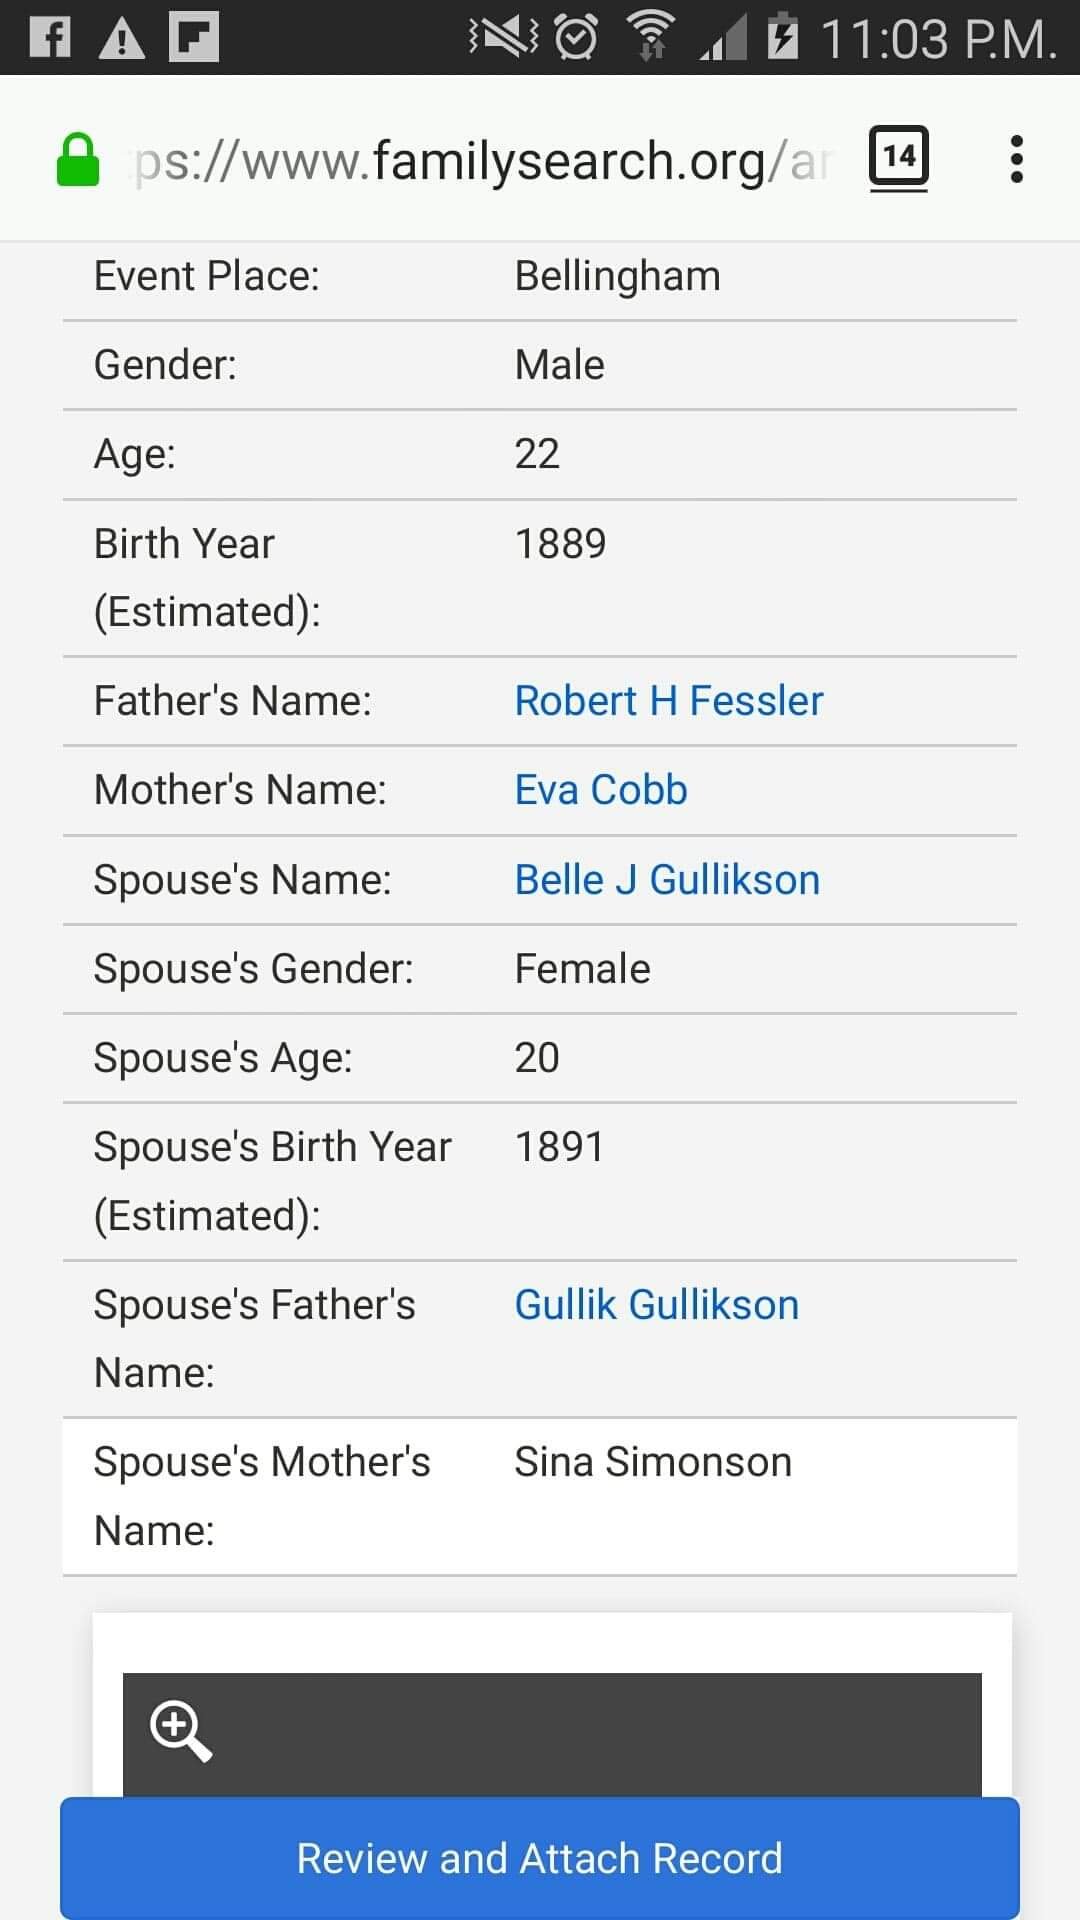
Task: Open the Gullik Gullikson link
Action: pos(656,1305)
